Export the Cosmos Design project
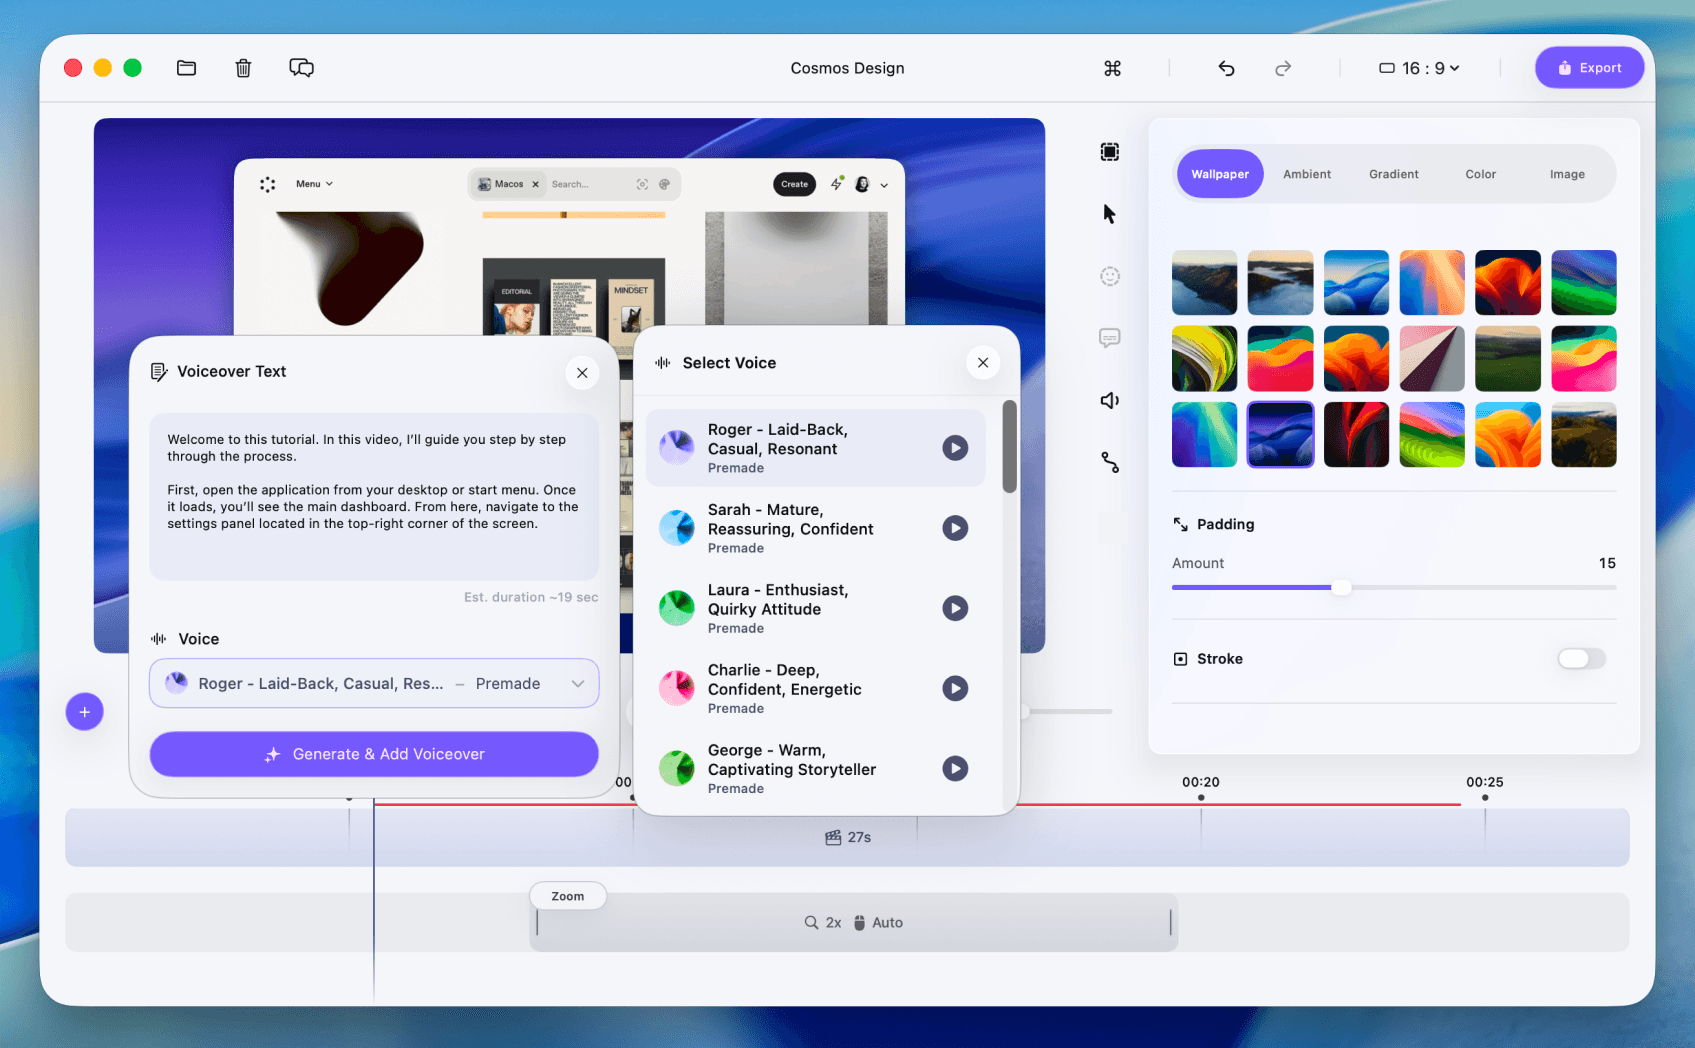The width and height of the screenshot is (1695, 1048). click(x=1589, y=67)
